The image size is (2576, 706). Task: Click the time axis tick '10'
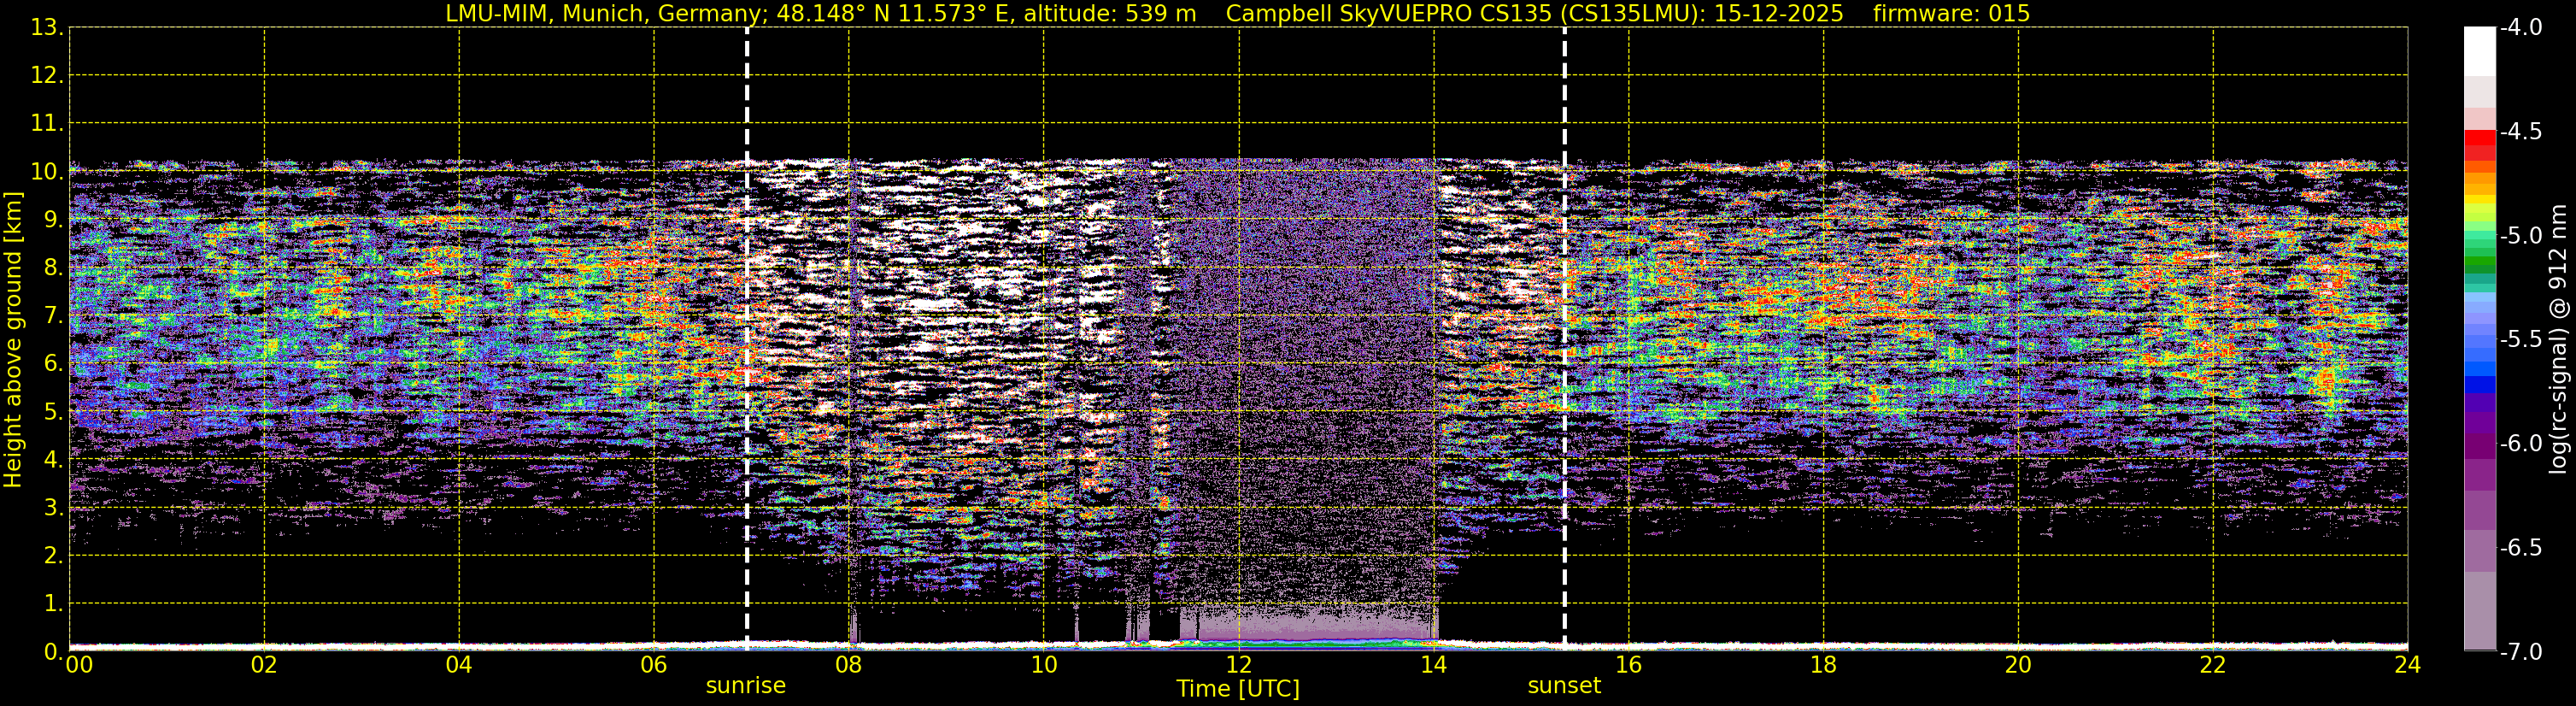pos(1044,665)
